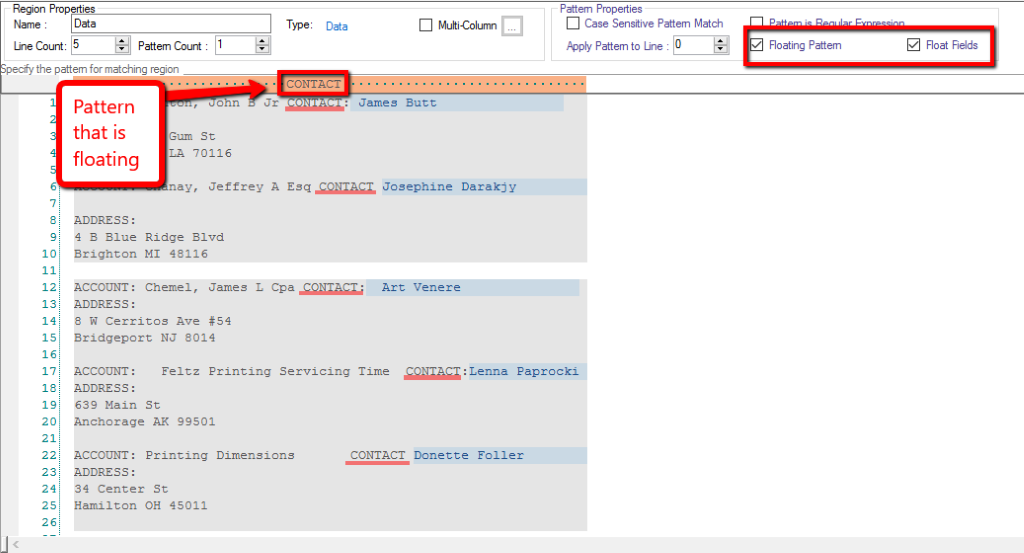The height and width of the screenshot is (553, 1024).
Task: Click the Pattern Count input box
Action: click(234, 45)
